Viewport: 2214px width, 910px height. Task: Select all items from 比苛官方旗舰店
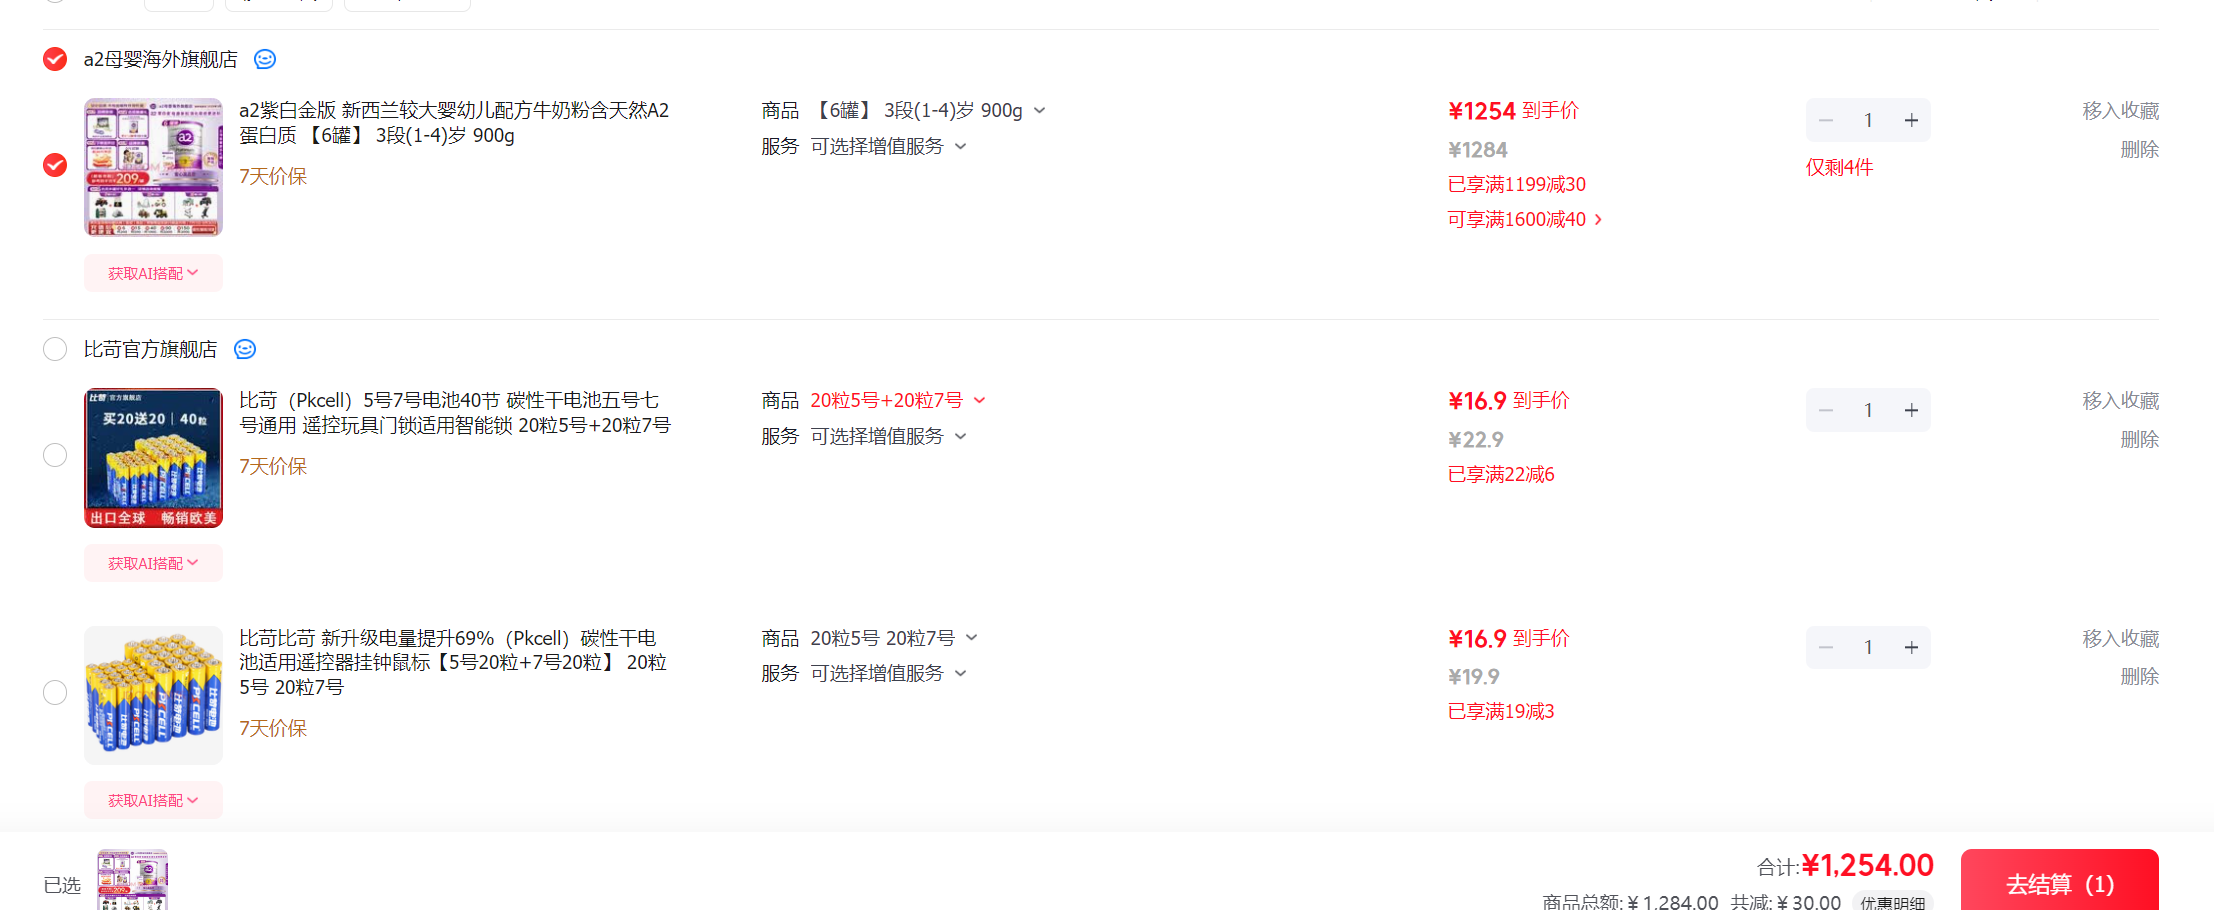coord(55,349)
